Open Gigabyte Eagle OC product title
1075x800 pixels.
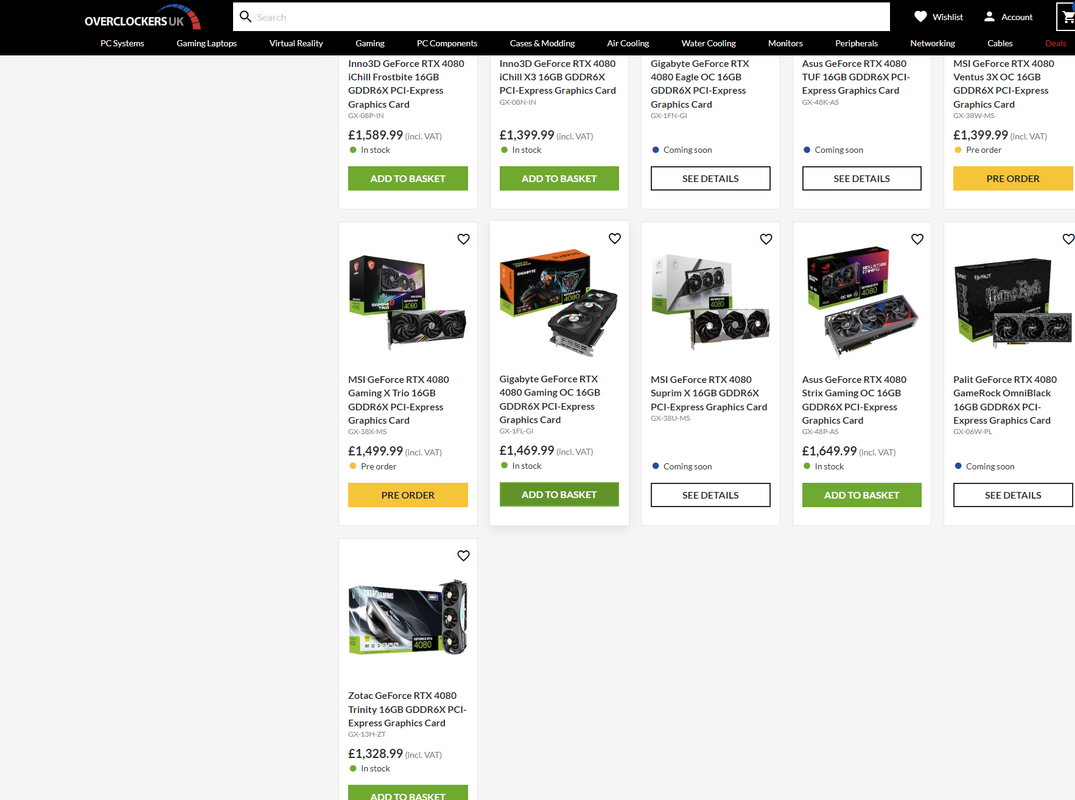coord(700,84)
